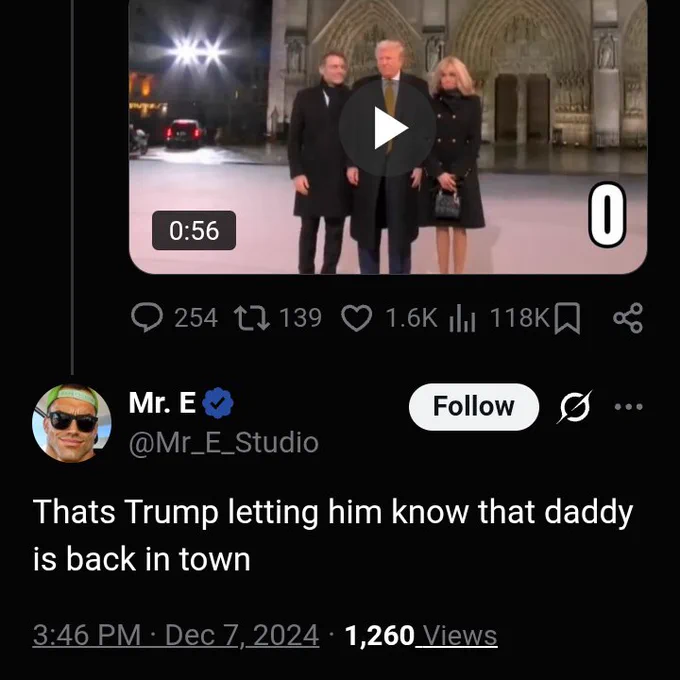
Task: Open Grok via the slashed circle icon
Action: coord(574,407)
